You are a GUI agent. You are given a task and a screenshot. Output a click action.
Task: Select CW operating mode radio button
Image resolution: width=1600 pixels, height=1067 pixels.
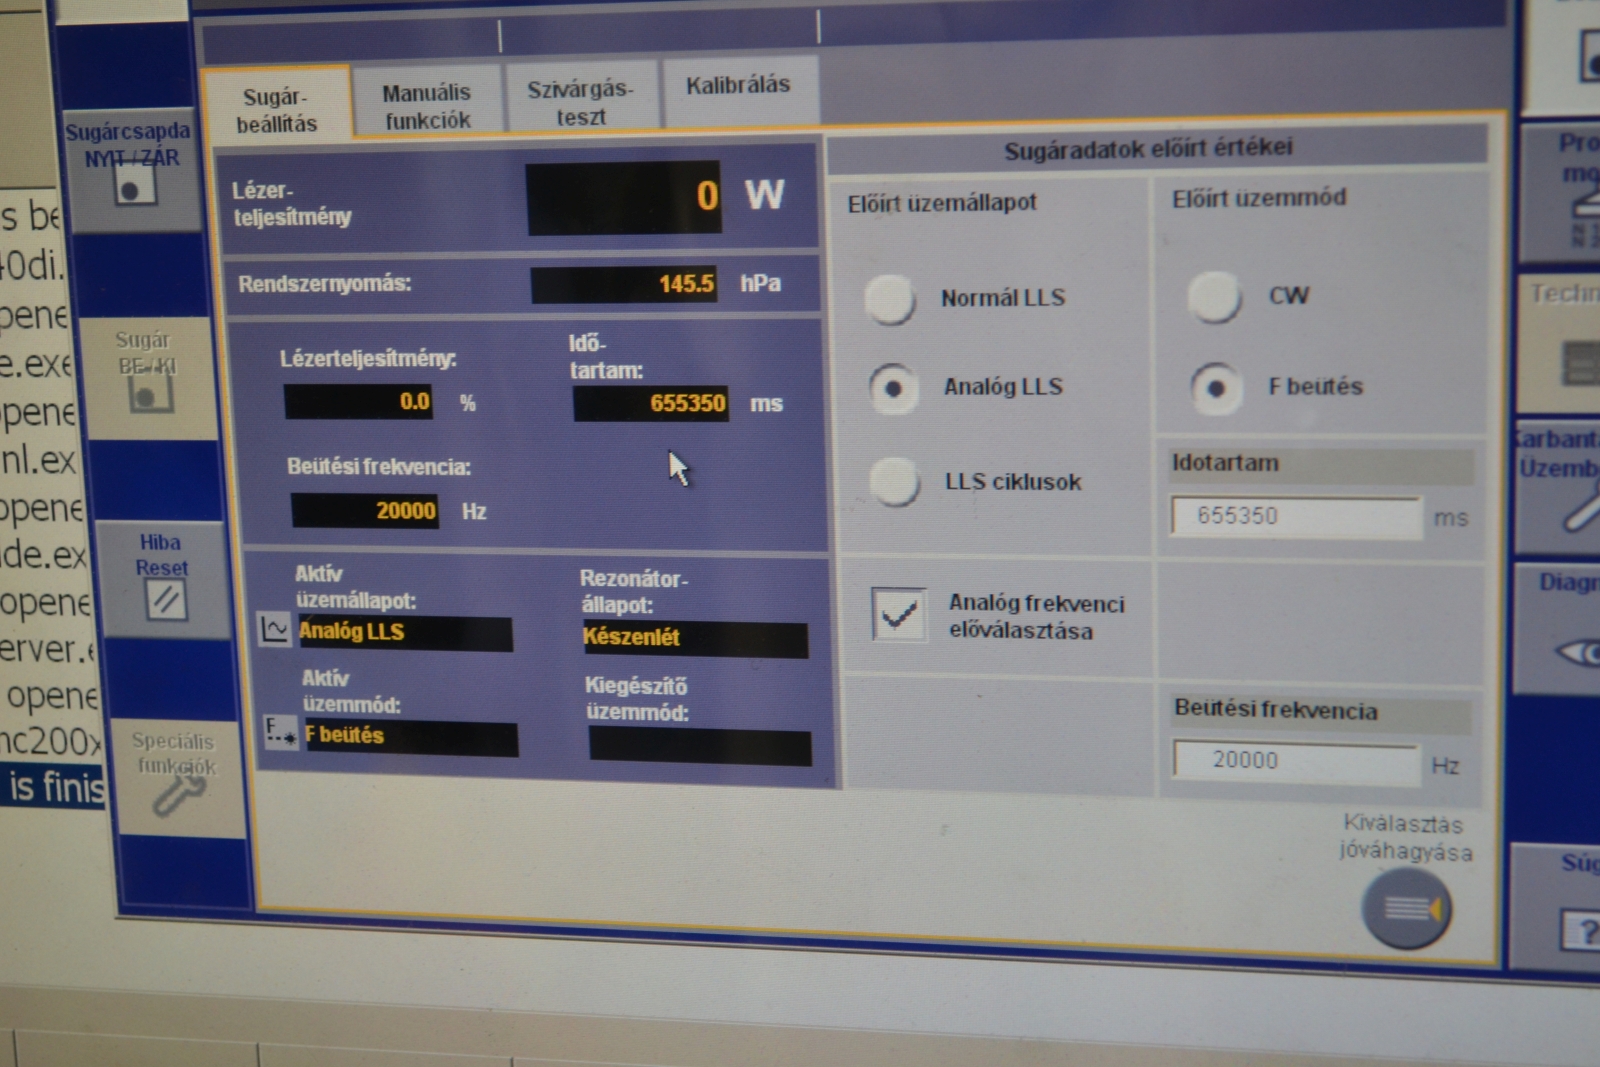pos(1214,296)
